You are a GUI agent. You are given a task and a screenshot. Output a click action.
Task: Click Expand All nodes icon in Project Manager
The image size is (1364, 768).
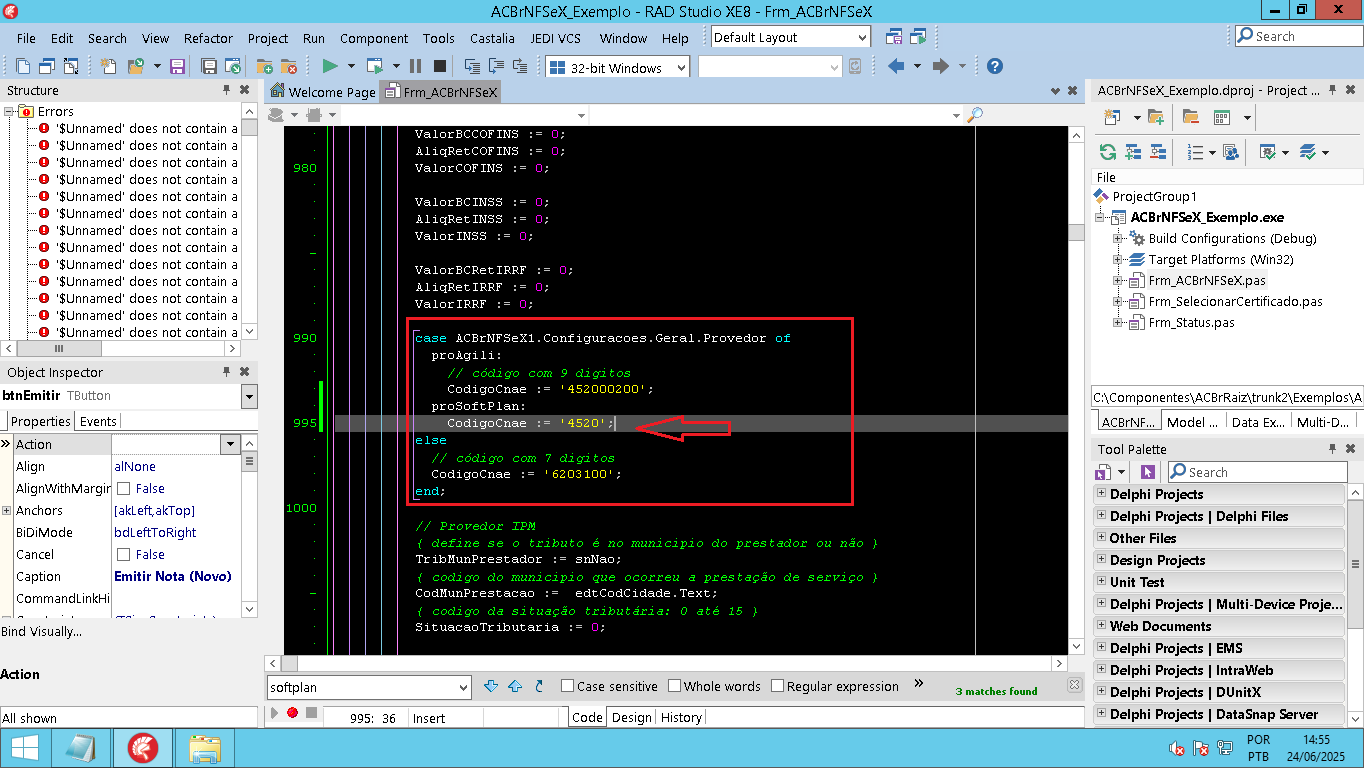click(x=1133, y=152)
